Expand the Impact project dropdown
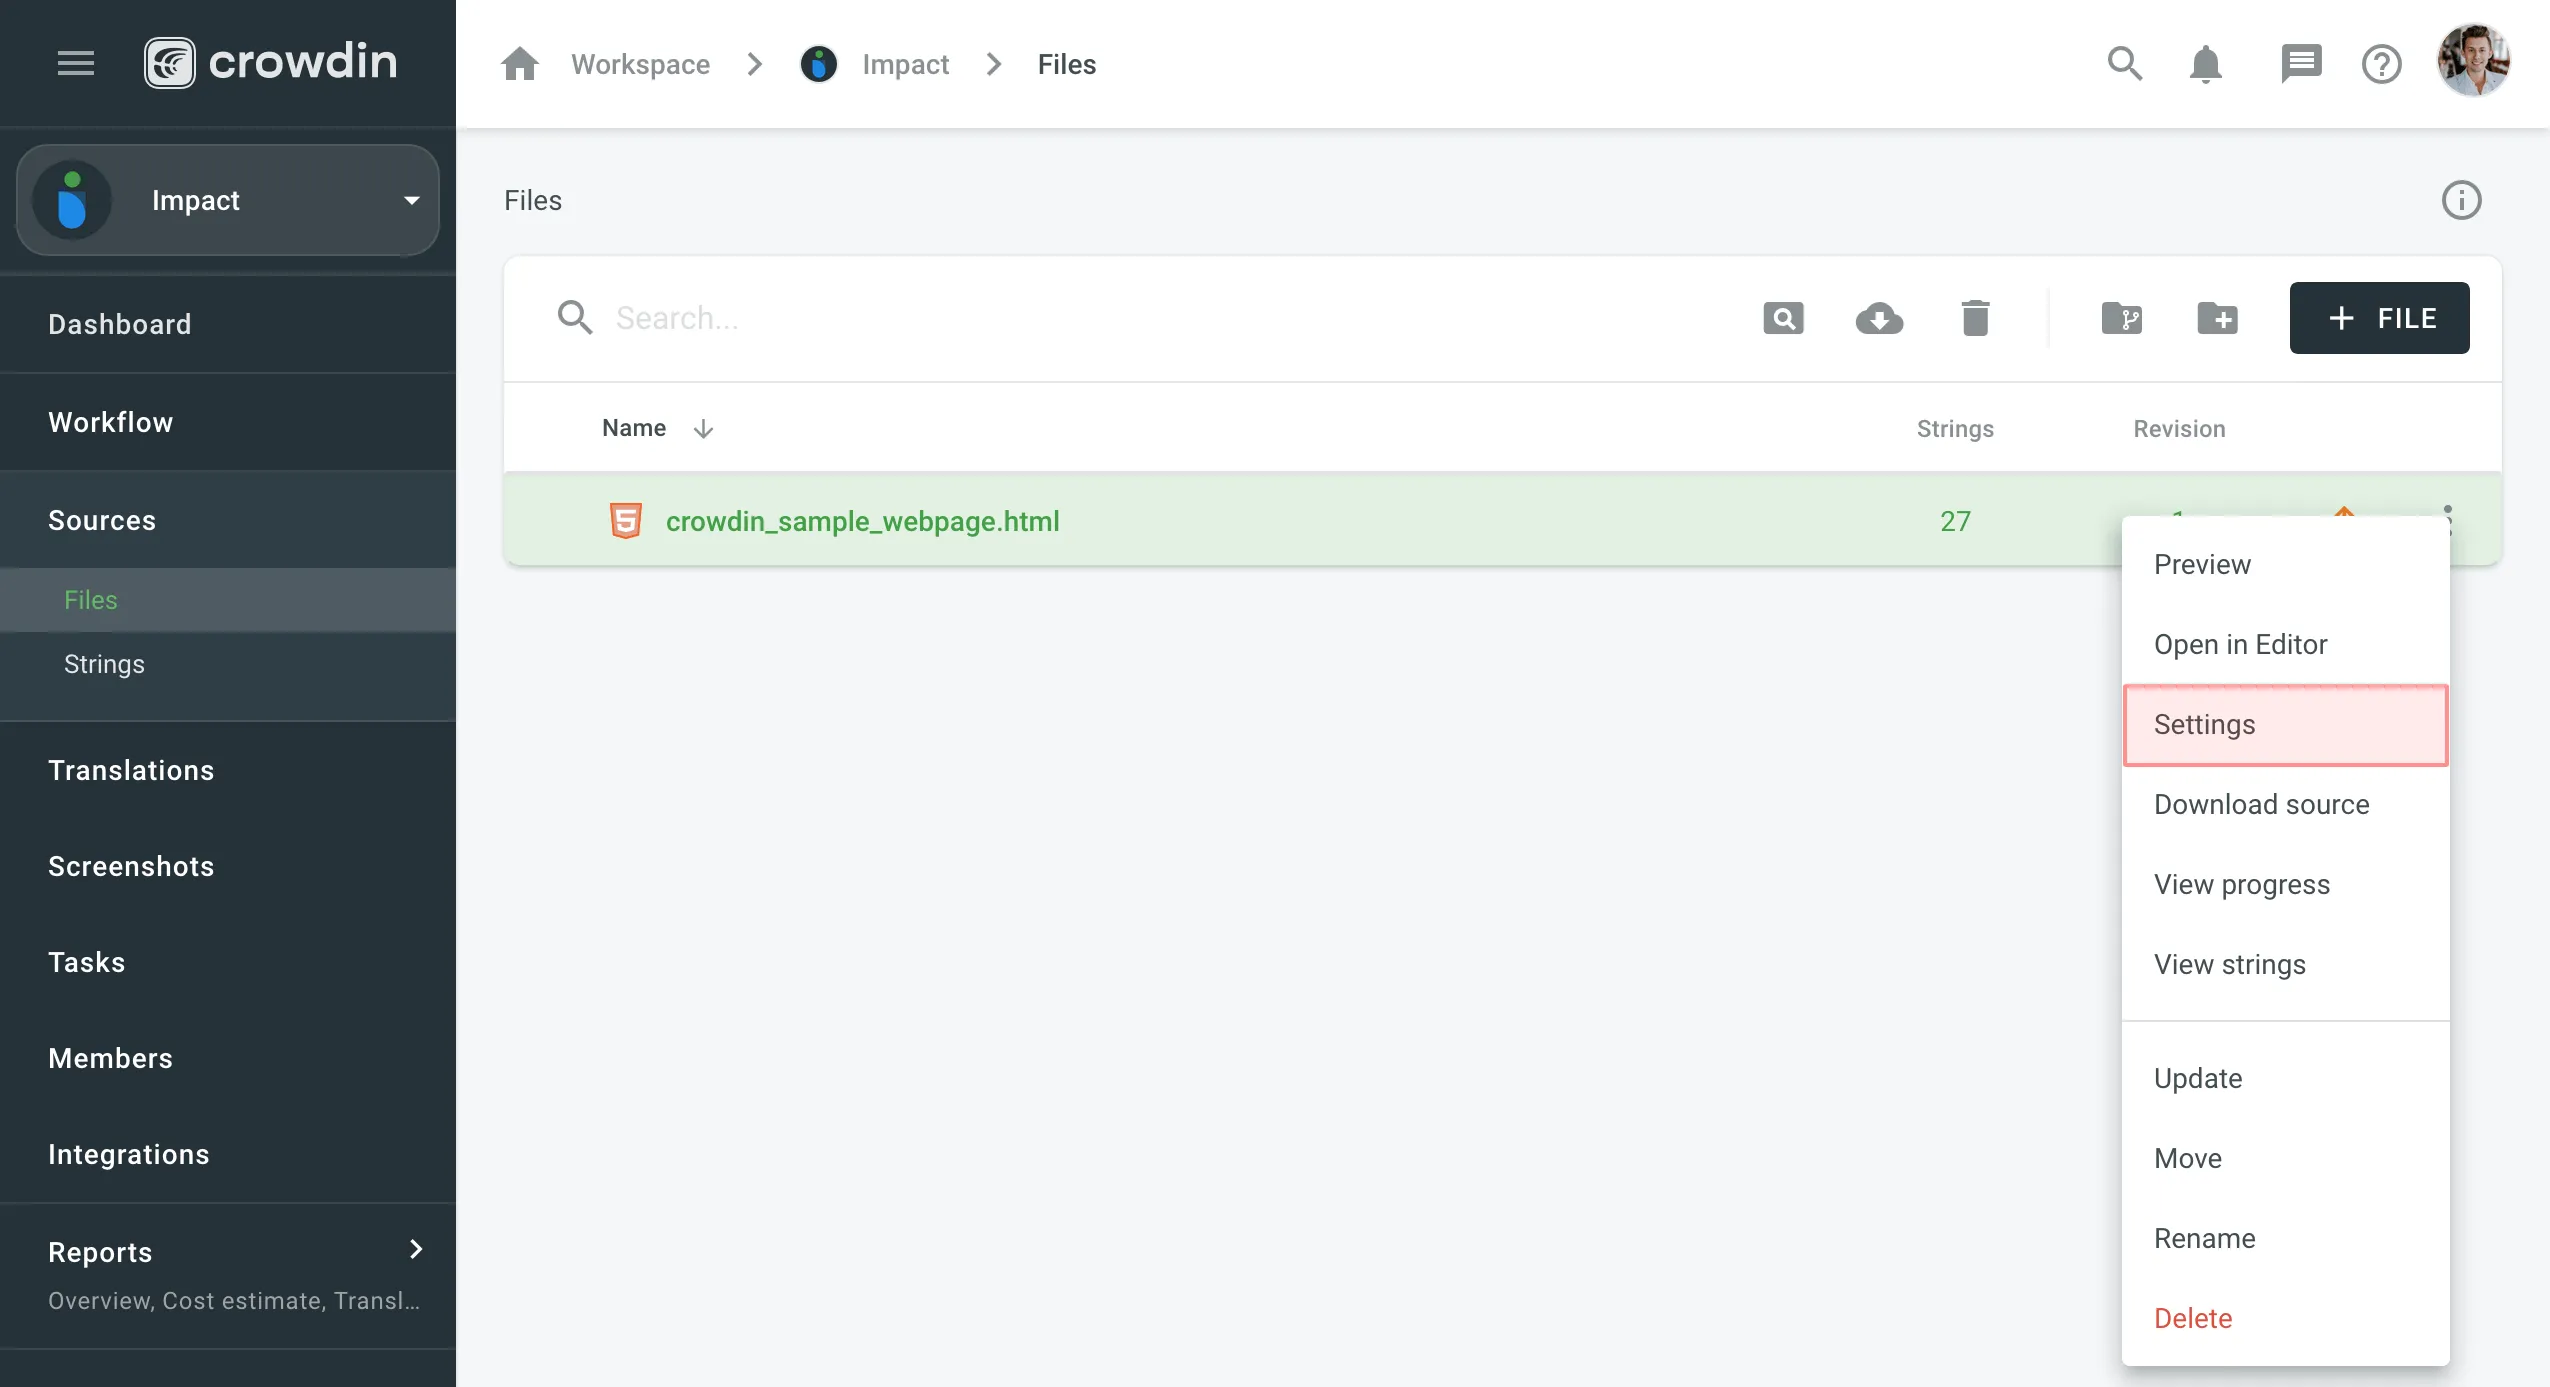2550x1387 pixels. click(x=411, y=200)
